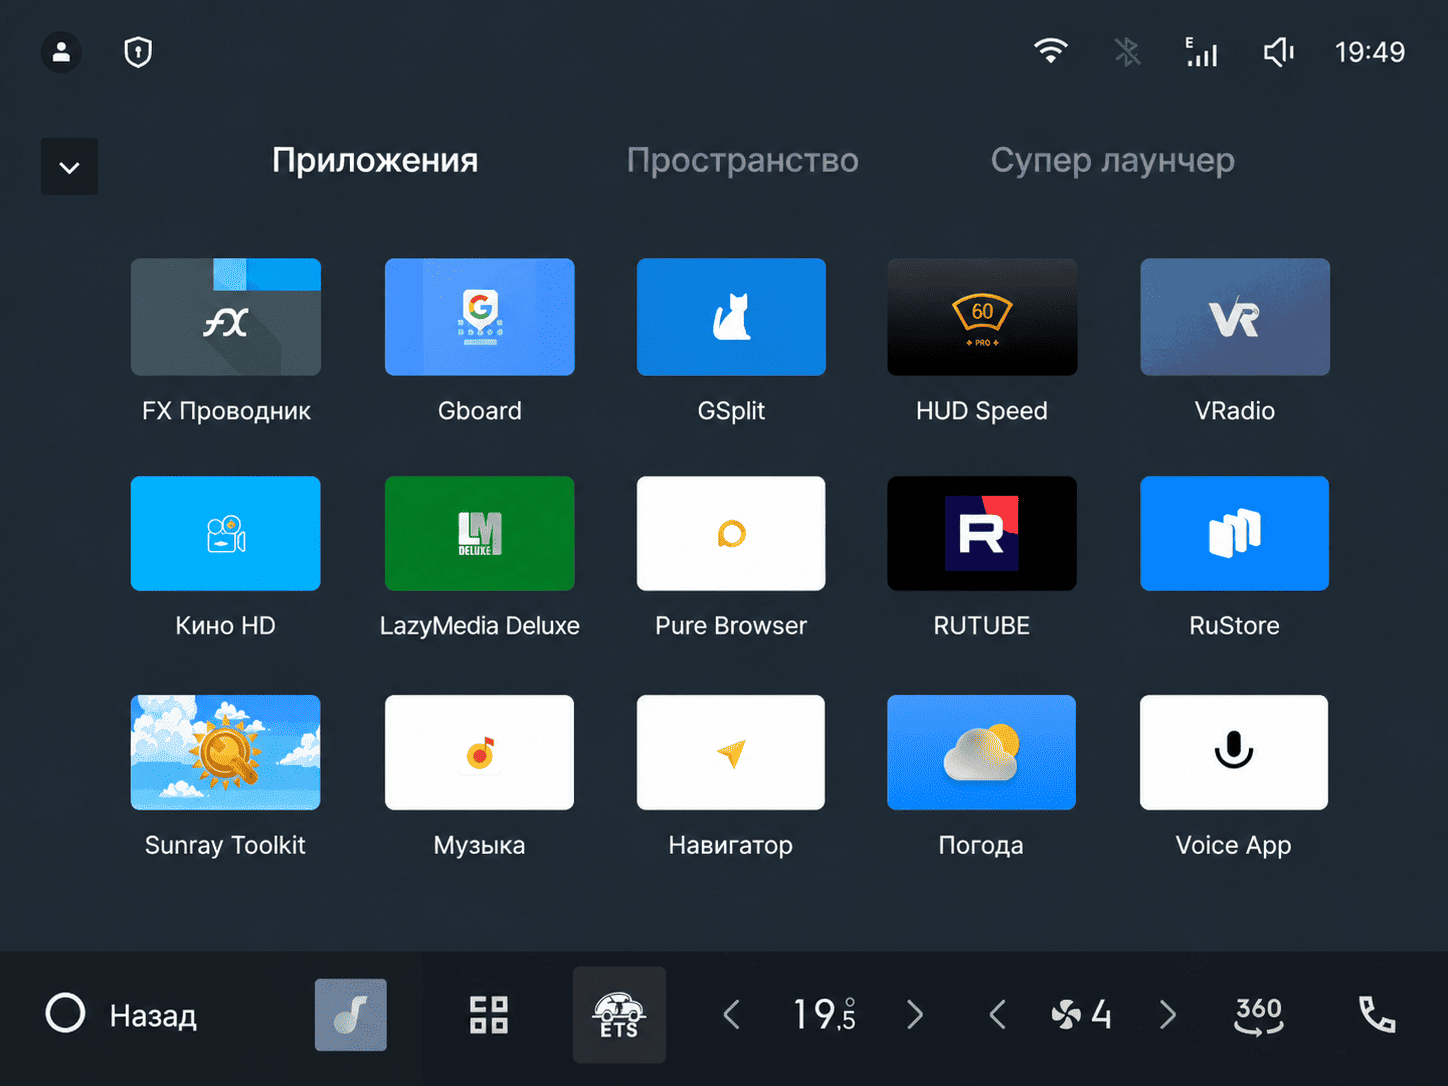1448x1086 pixels.
Task: Collapse the launcher with the chevron button
Action: 69,167
